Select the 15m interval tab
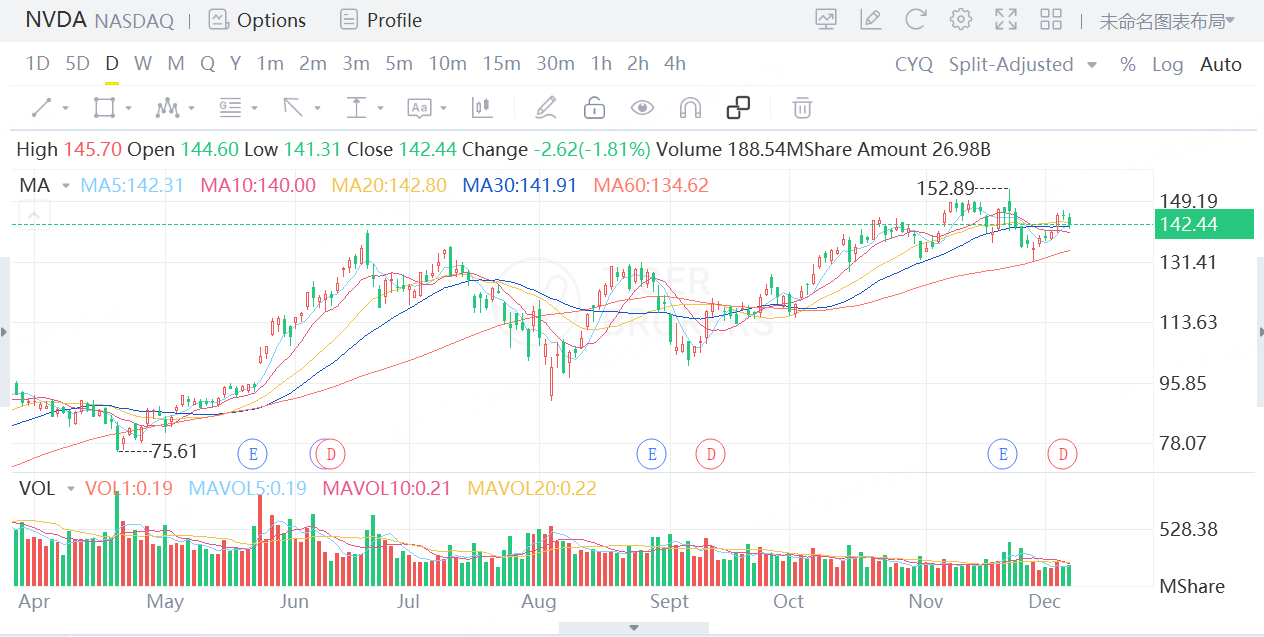The height and width of the screenshot is (637, 1264). [x=501, y=63]
